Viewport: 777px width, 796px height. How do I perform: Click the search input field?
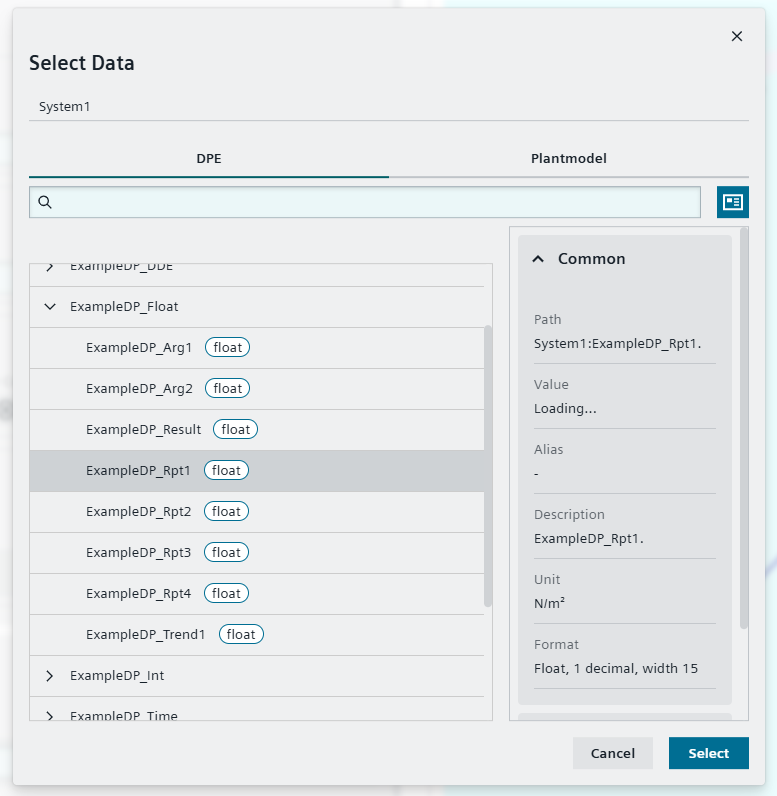375,202
